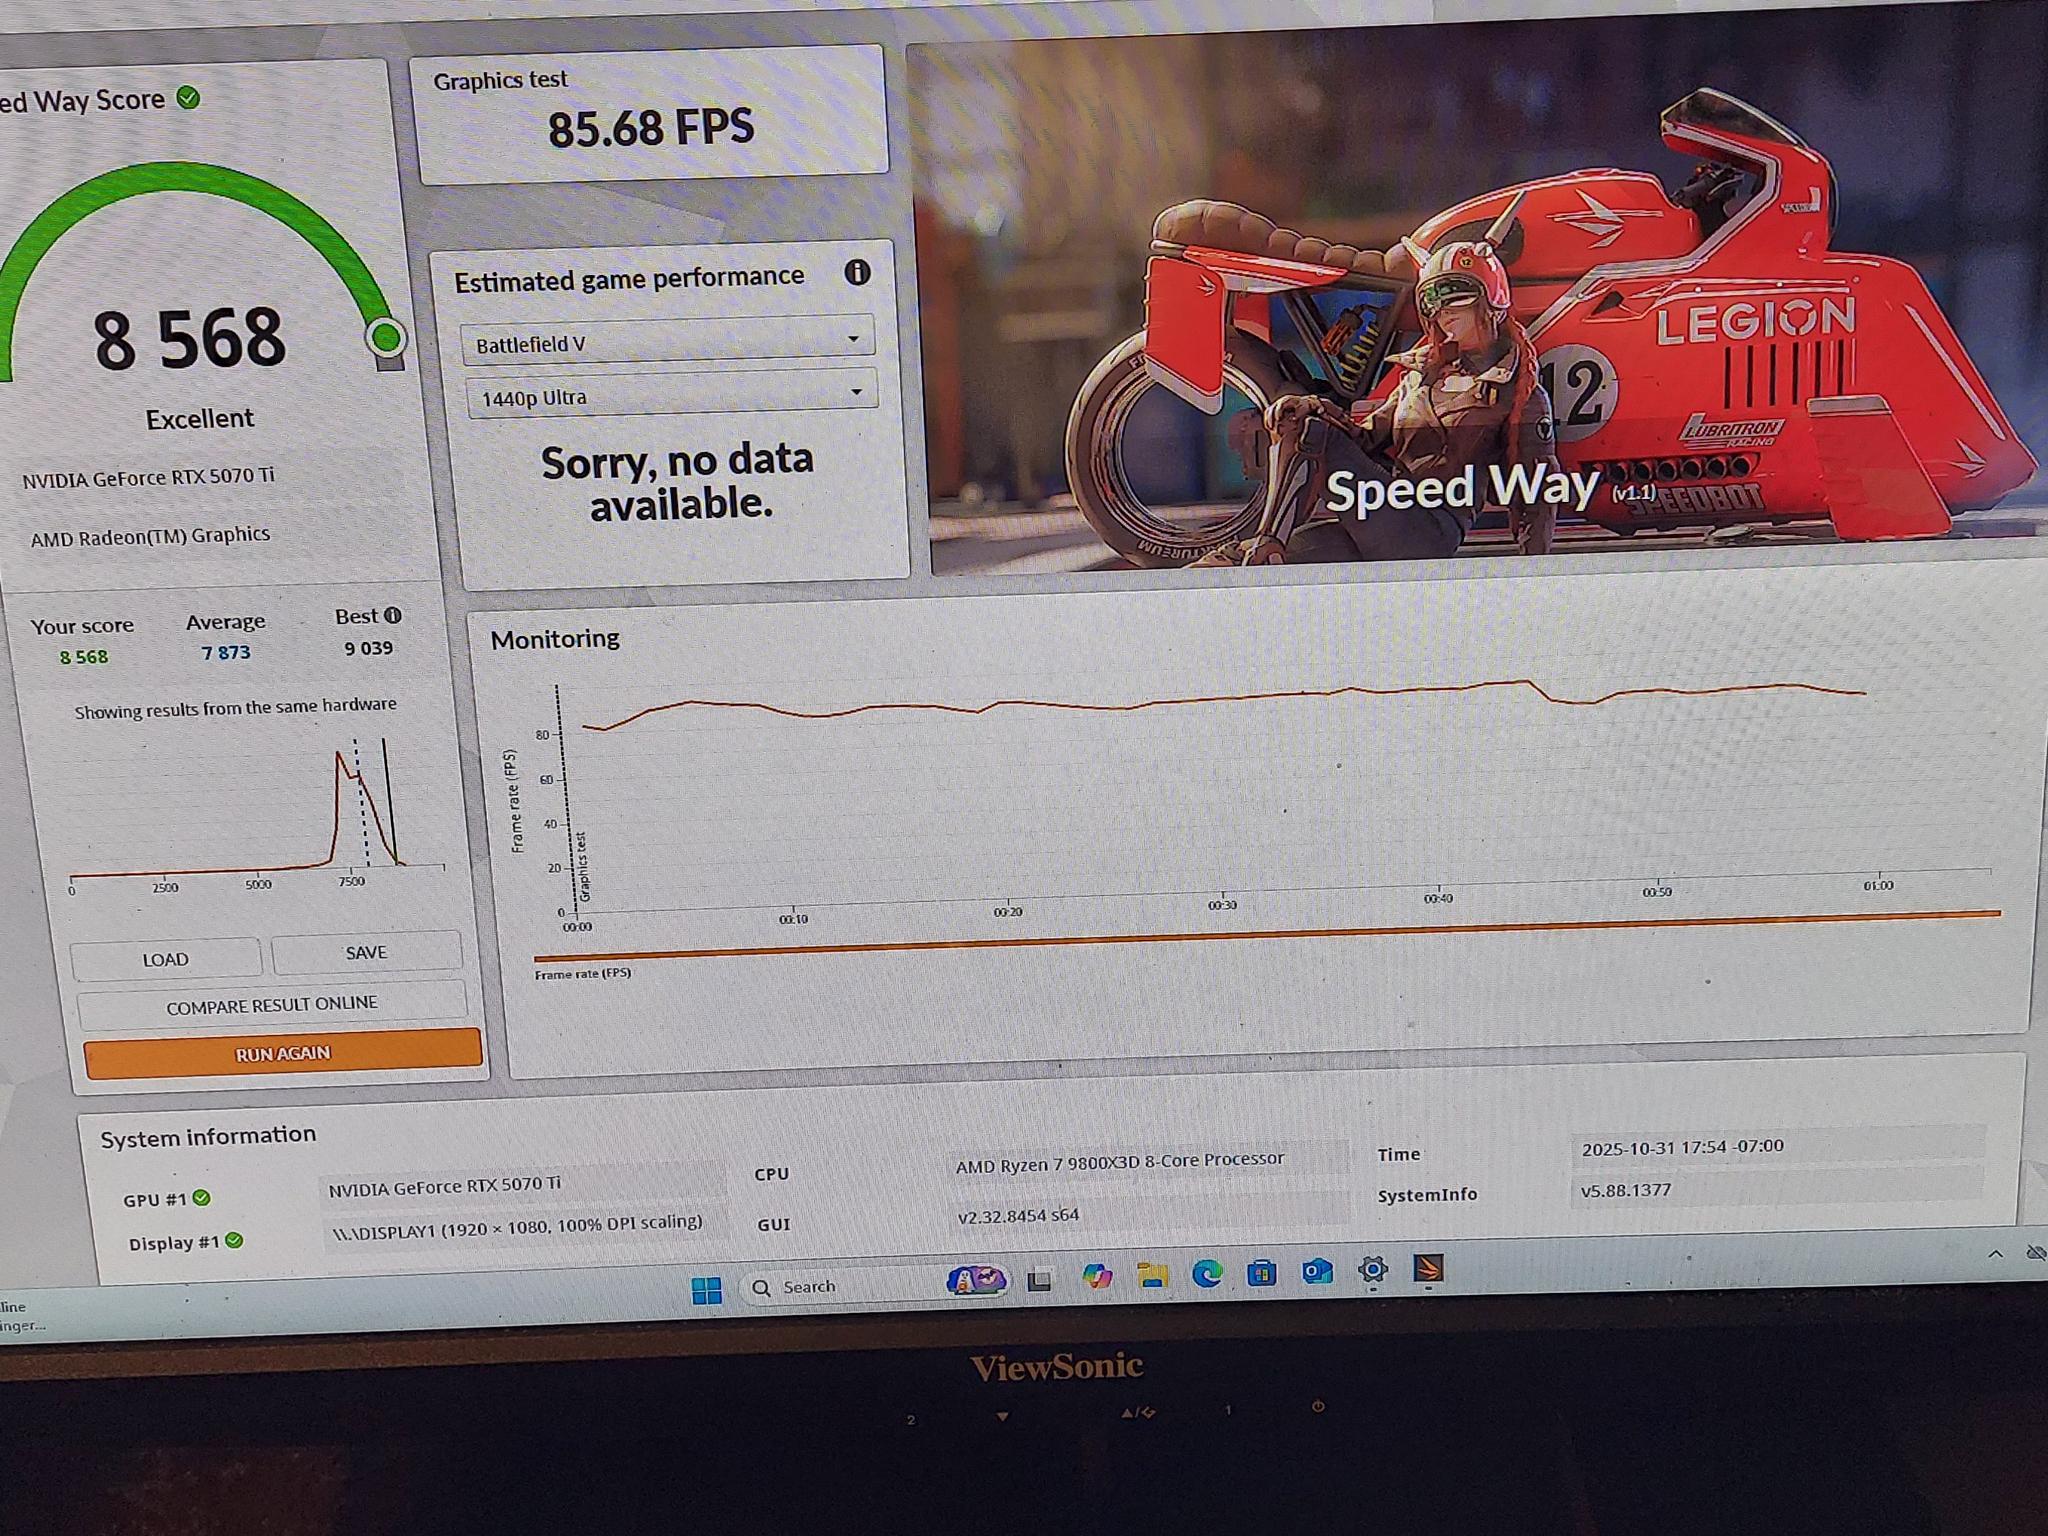
Task: Launch Copilot from the taskbar
Action: [x=1097, y=1277]
